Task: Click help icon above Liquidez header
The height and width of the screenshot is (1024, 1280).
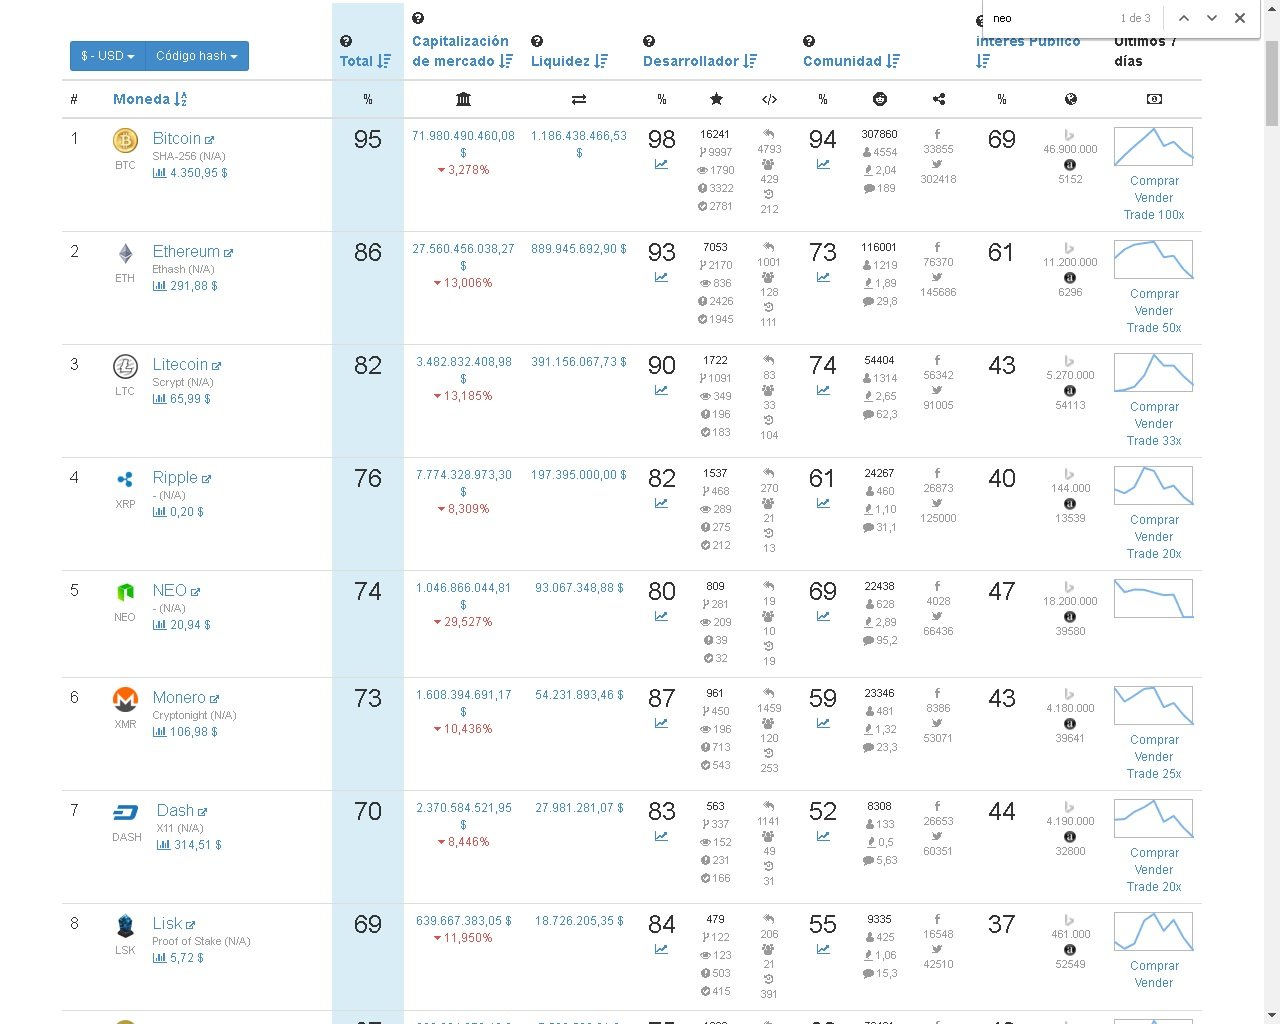Action: click(x=537, y=41)
